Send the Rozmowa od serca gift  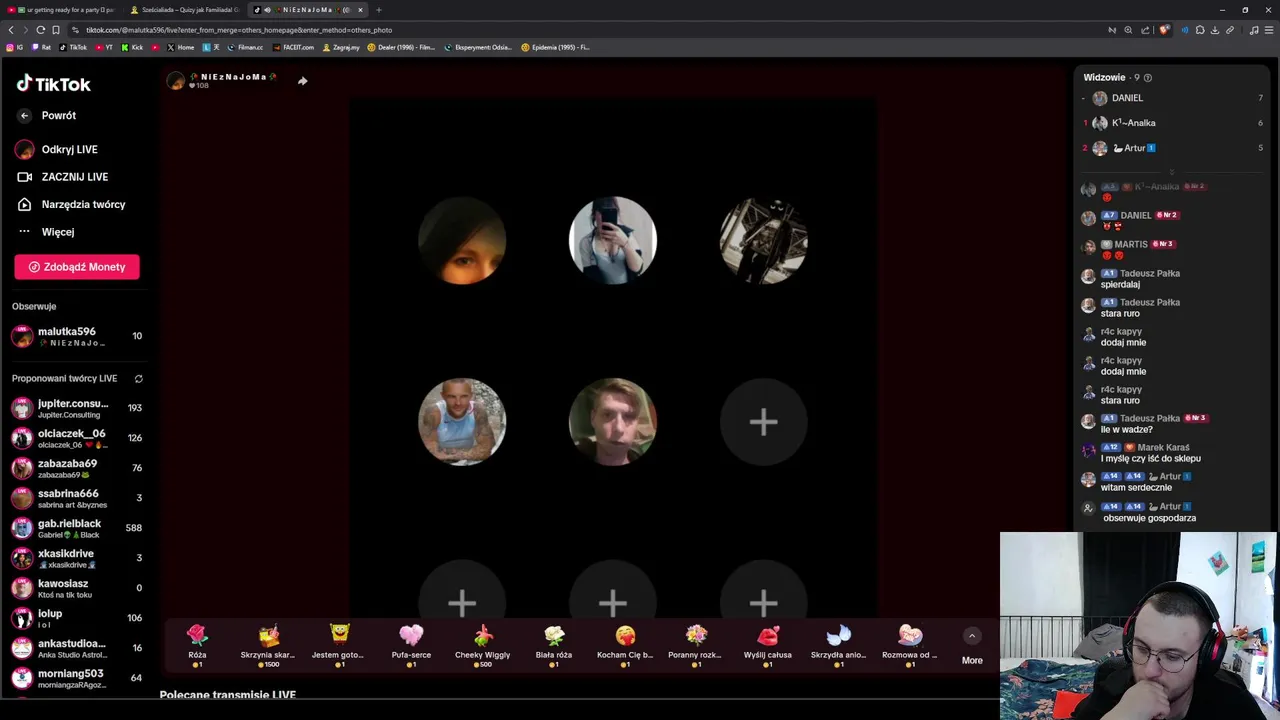[910, 644]
